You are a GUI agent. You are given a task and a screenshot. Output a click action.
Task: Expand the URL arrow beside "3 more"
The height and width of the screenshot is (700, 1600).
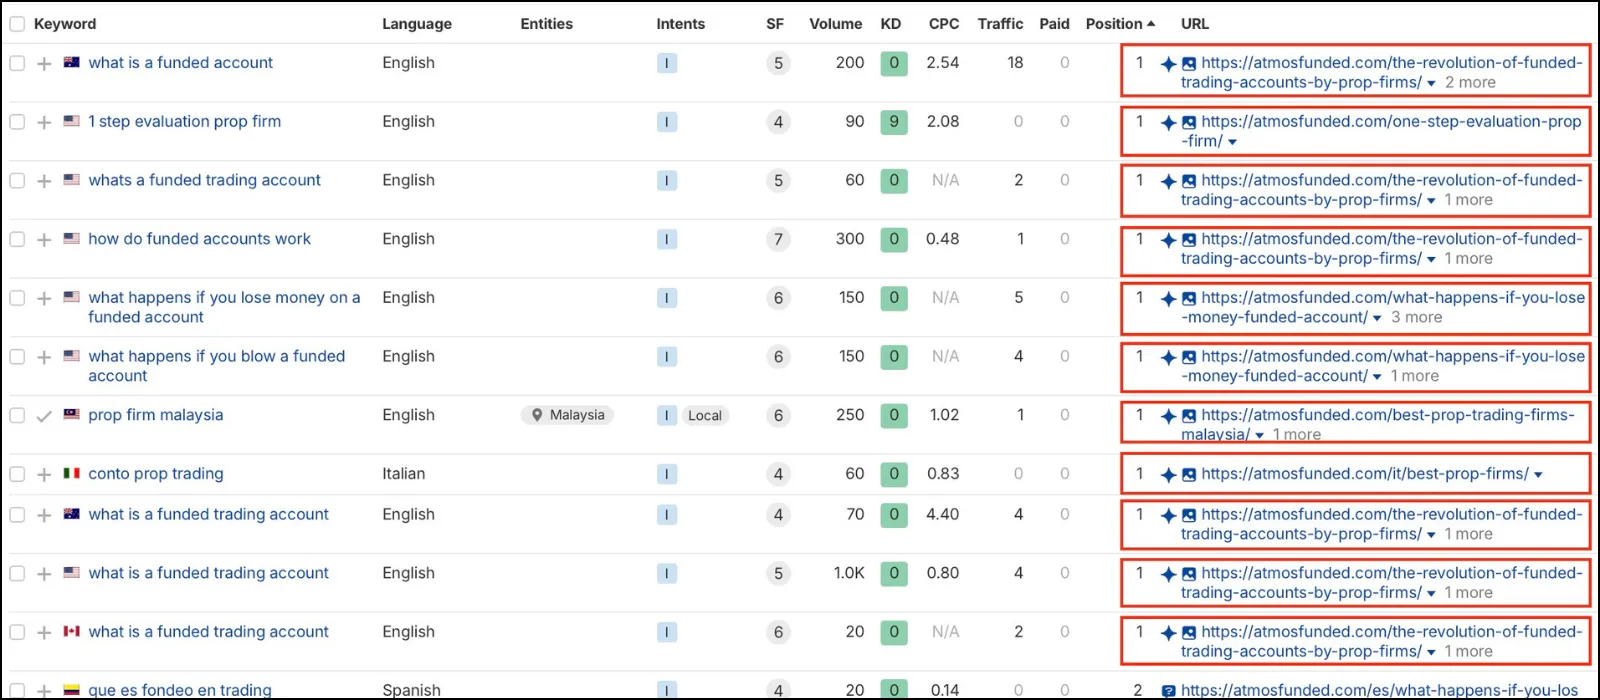pyautogui.click(x=1377, y=319)
